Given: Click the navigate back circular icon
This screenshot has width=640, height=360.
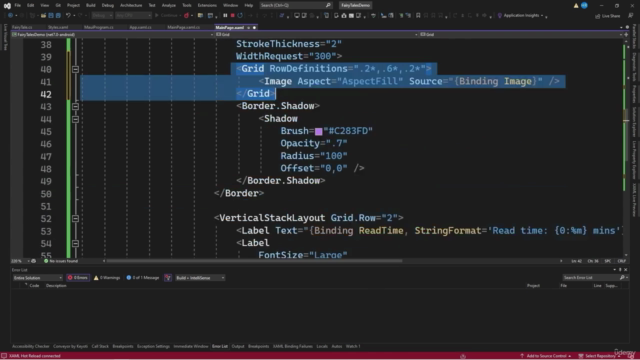Looking at the screenshot, I should [10, 16].
